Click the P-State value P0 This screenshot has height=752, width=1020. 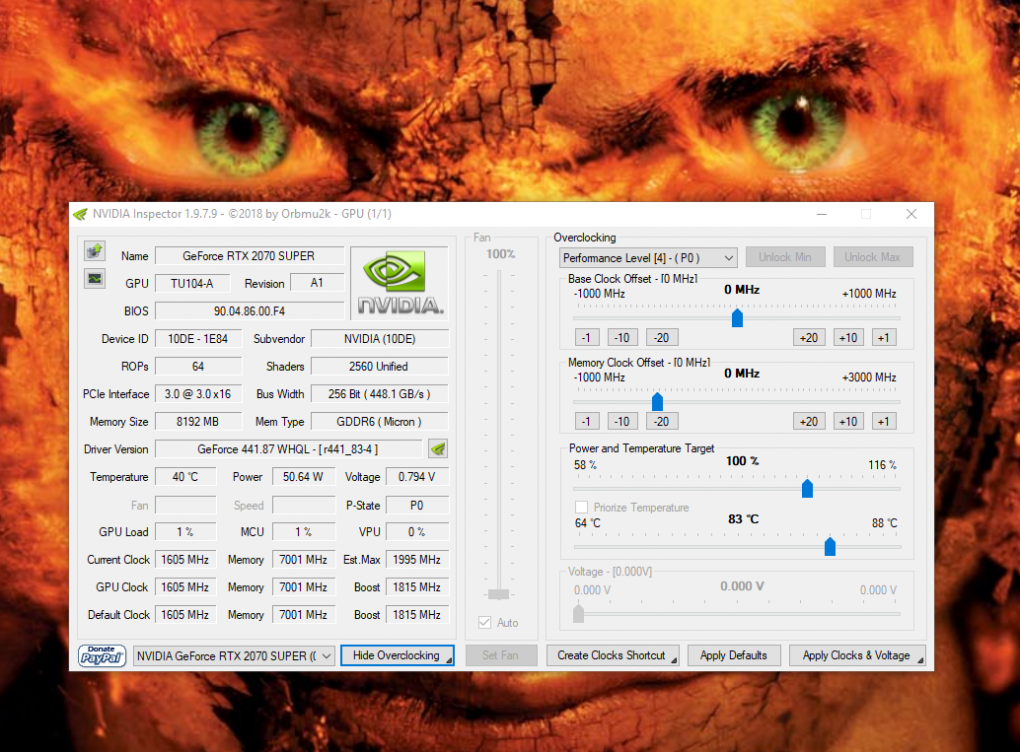(x=417, y=505)
